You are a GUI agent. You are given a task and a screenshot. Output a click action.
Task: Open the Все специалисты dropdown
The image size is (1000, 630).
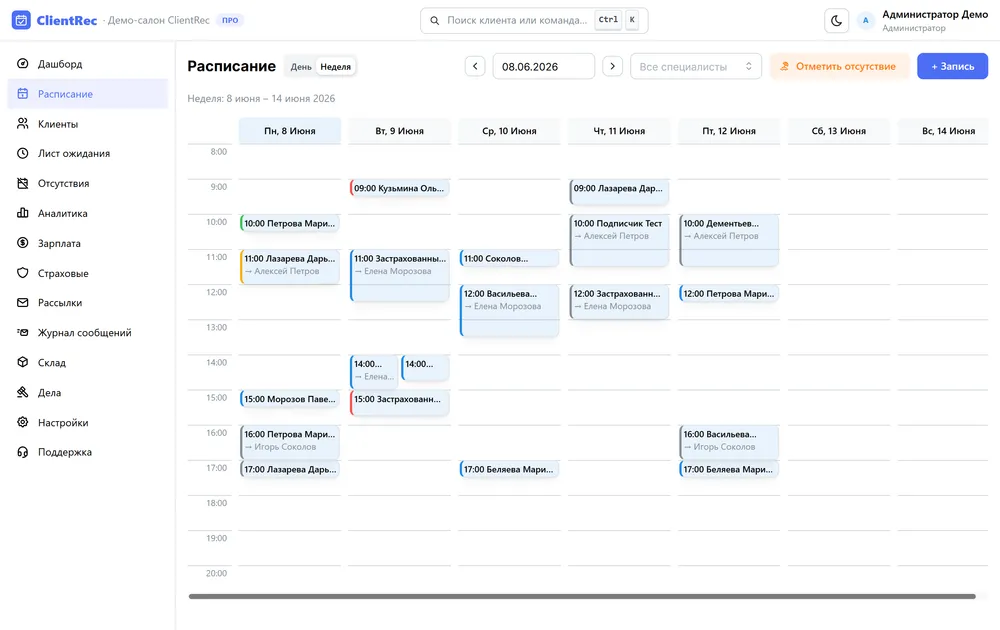696,66
